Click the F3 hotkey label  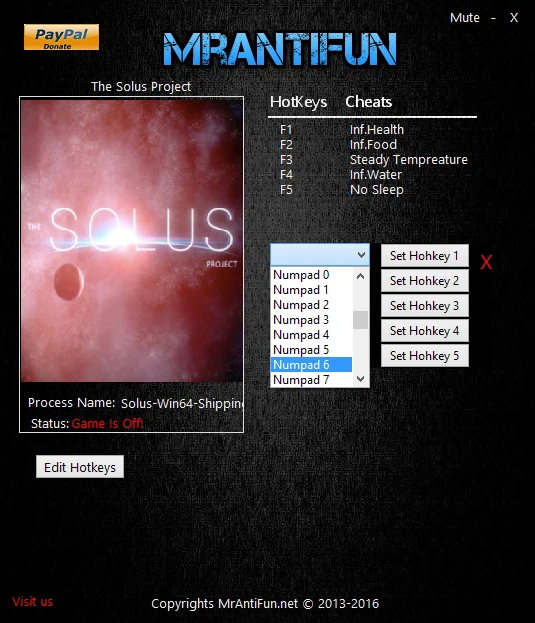click(286, 160)
